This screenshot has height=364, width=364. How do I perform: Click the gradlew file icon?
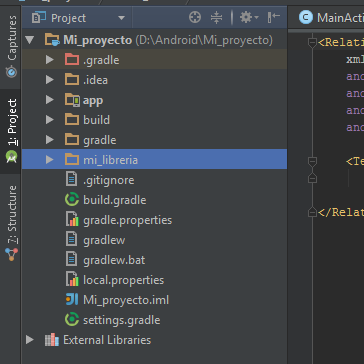click(71, 240)
